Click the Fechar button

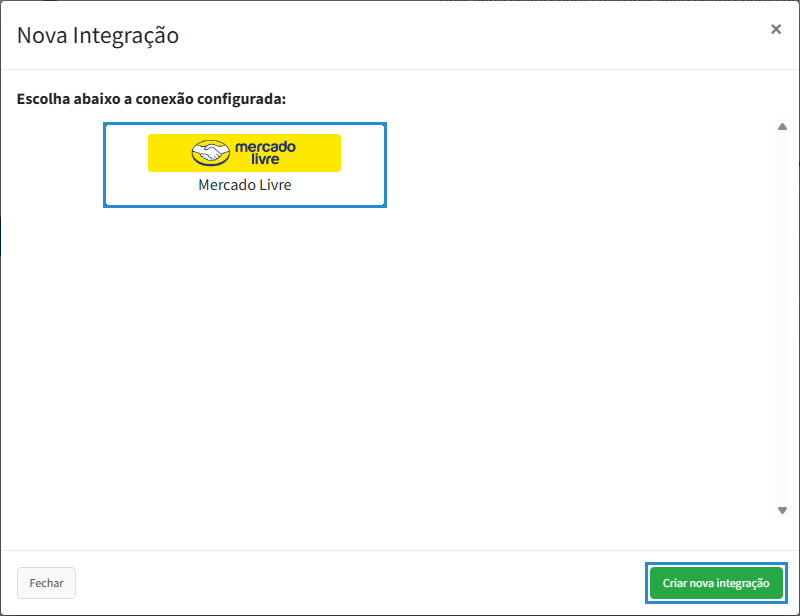pyautogui.click(x=46, y=583)
